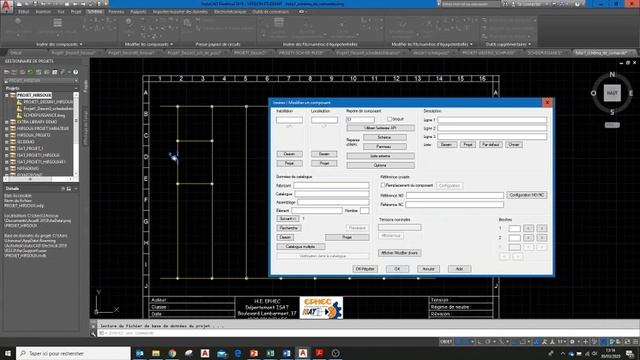Open Chrome from the taskbar
This screenshot has height=360, width=640.
pos(172,353)
